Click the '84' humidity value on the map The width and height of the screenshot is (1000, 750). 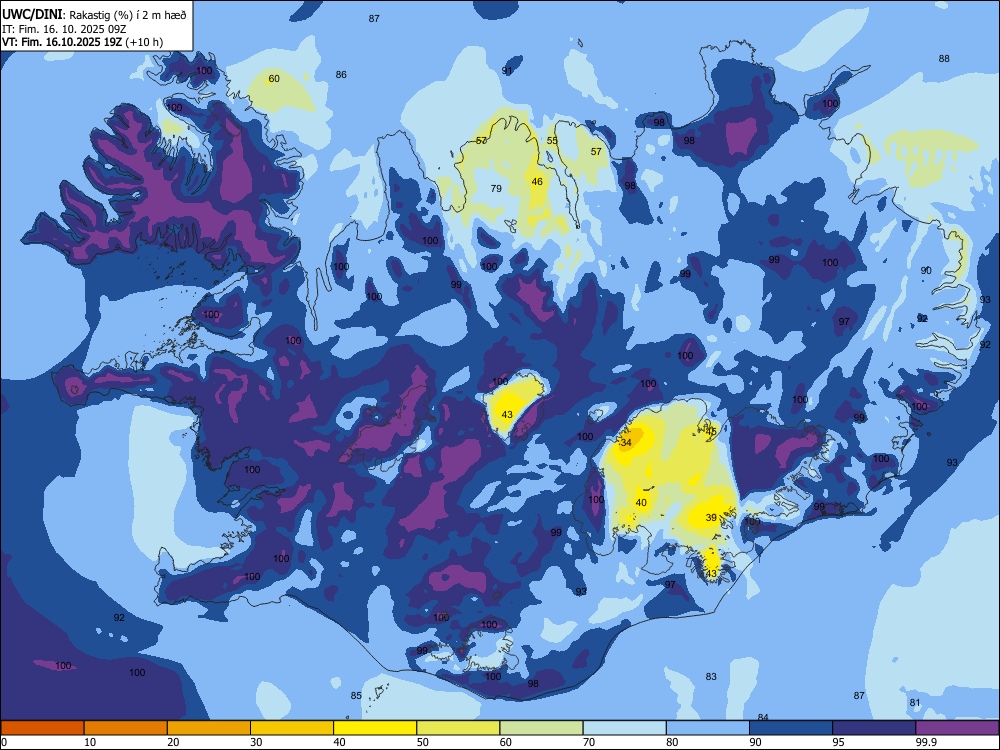point(763,717)
